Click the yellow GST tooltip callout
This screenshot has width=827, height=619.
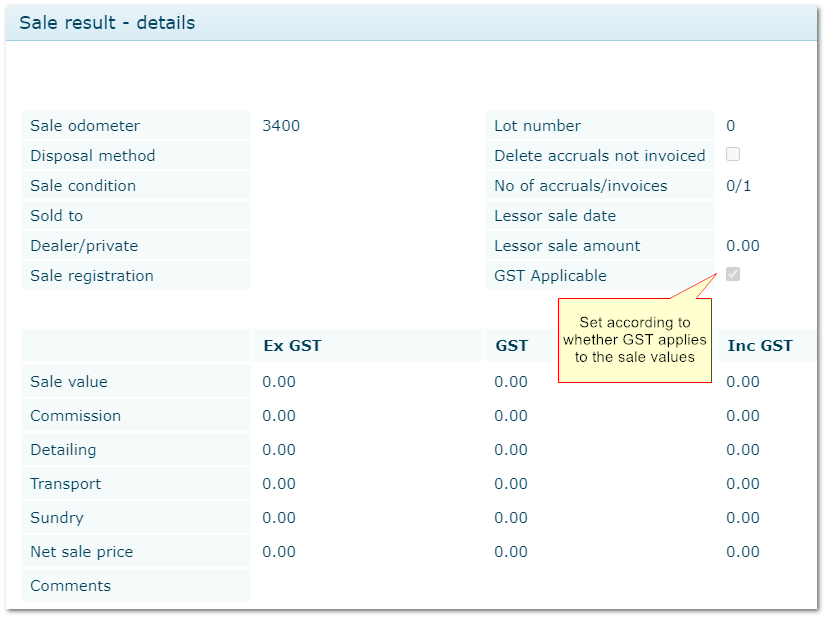(x=634, y=340)
